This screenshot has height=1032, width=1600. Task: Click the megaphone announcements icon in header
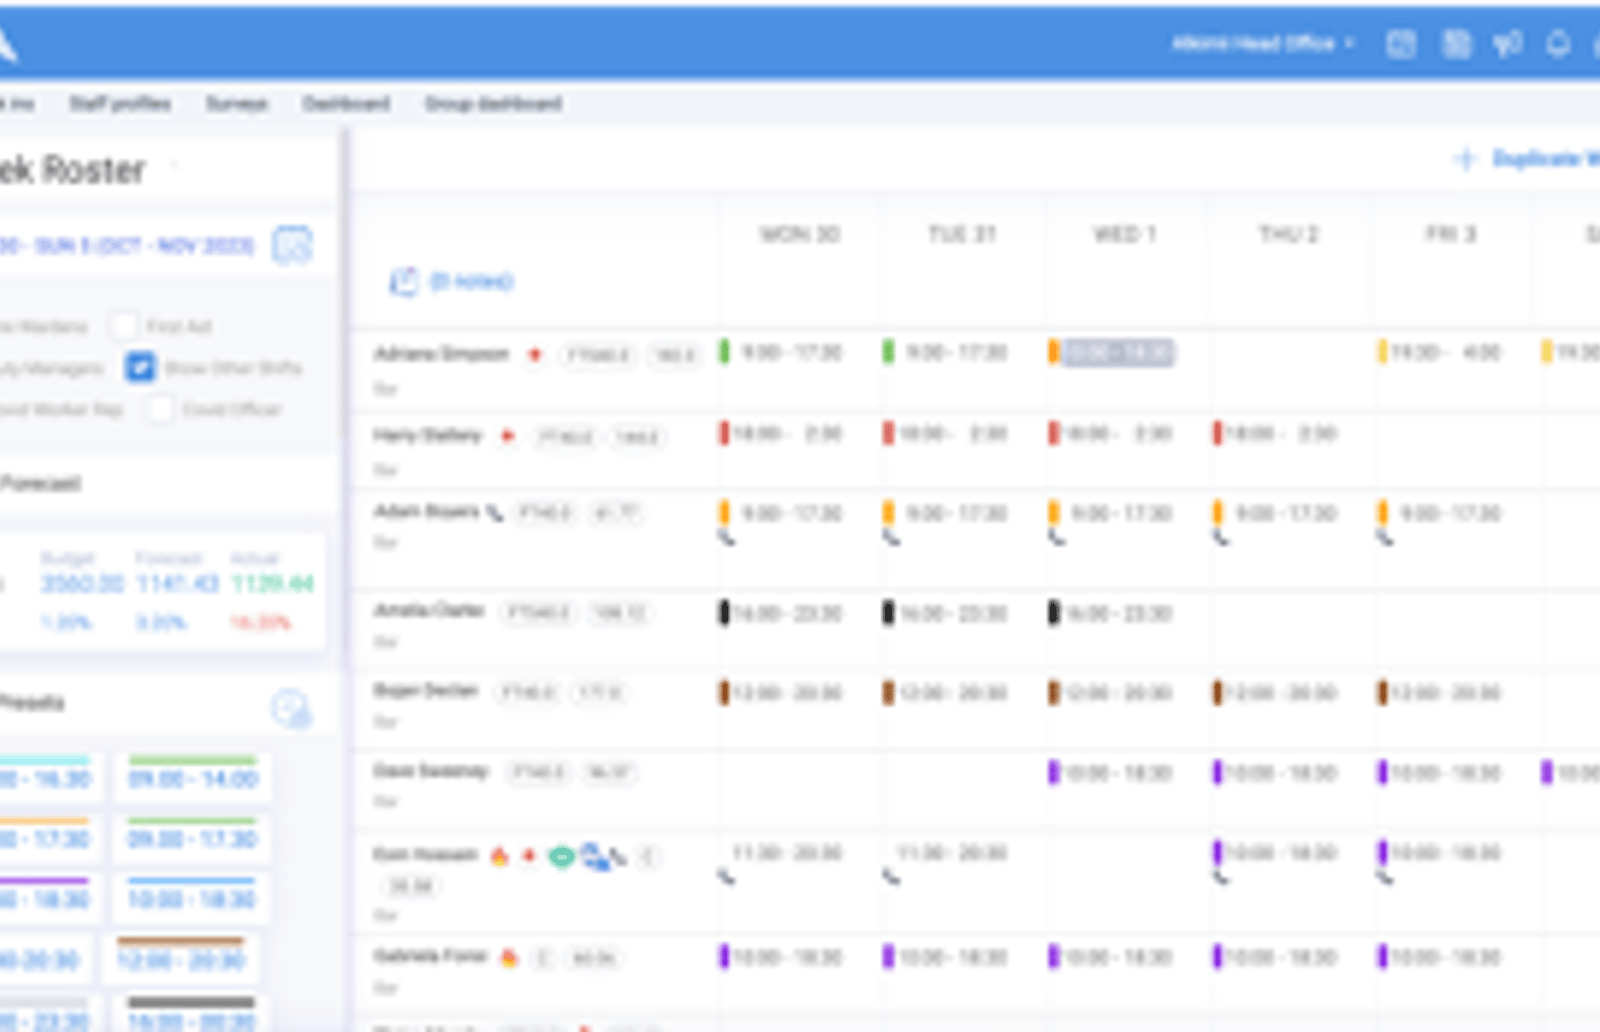[1507, 44]
